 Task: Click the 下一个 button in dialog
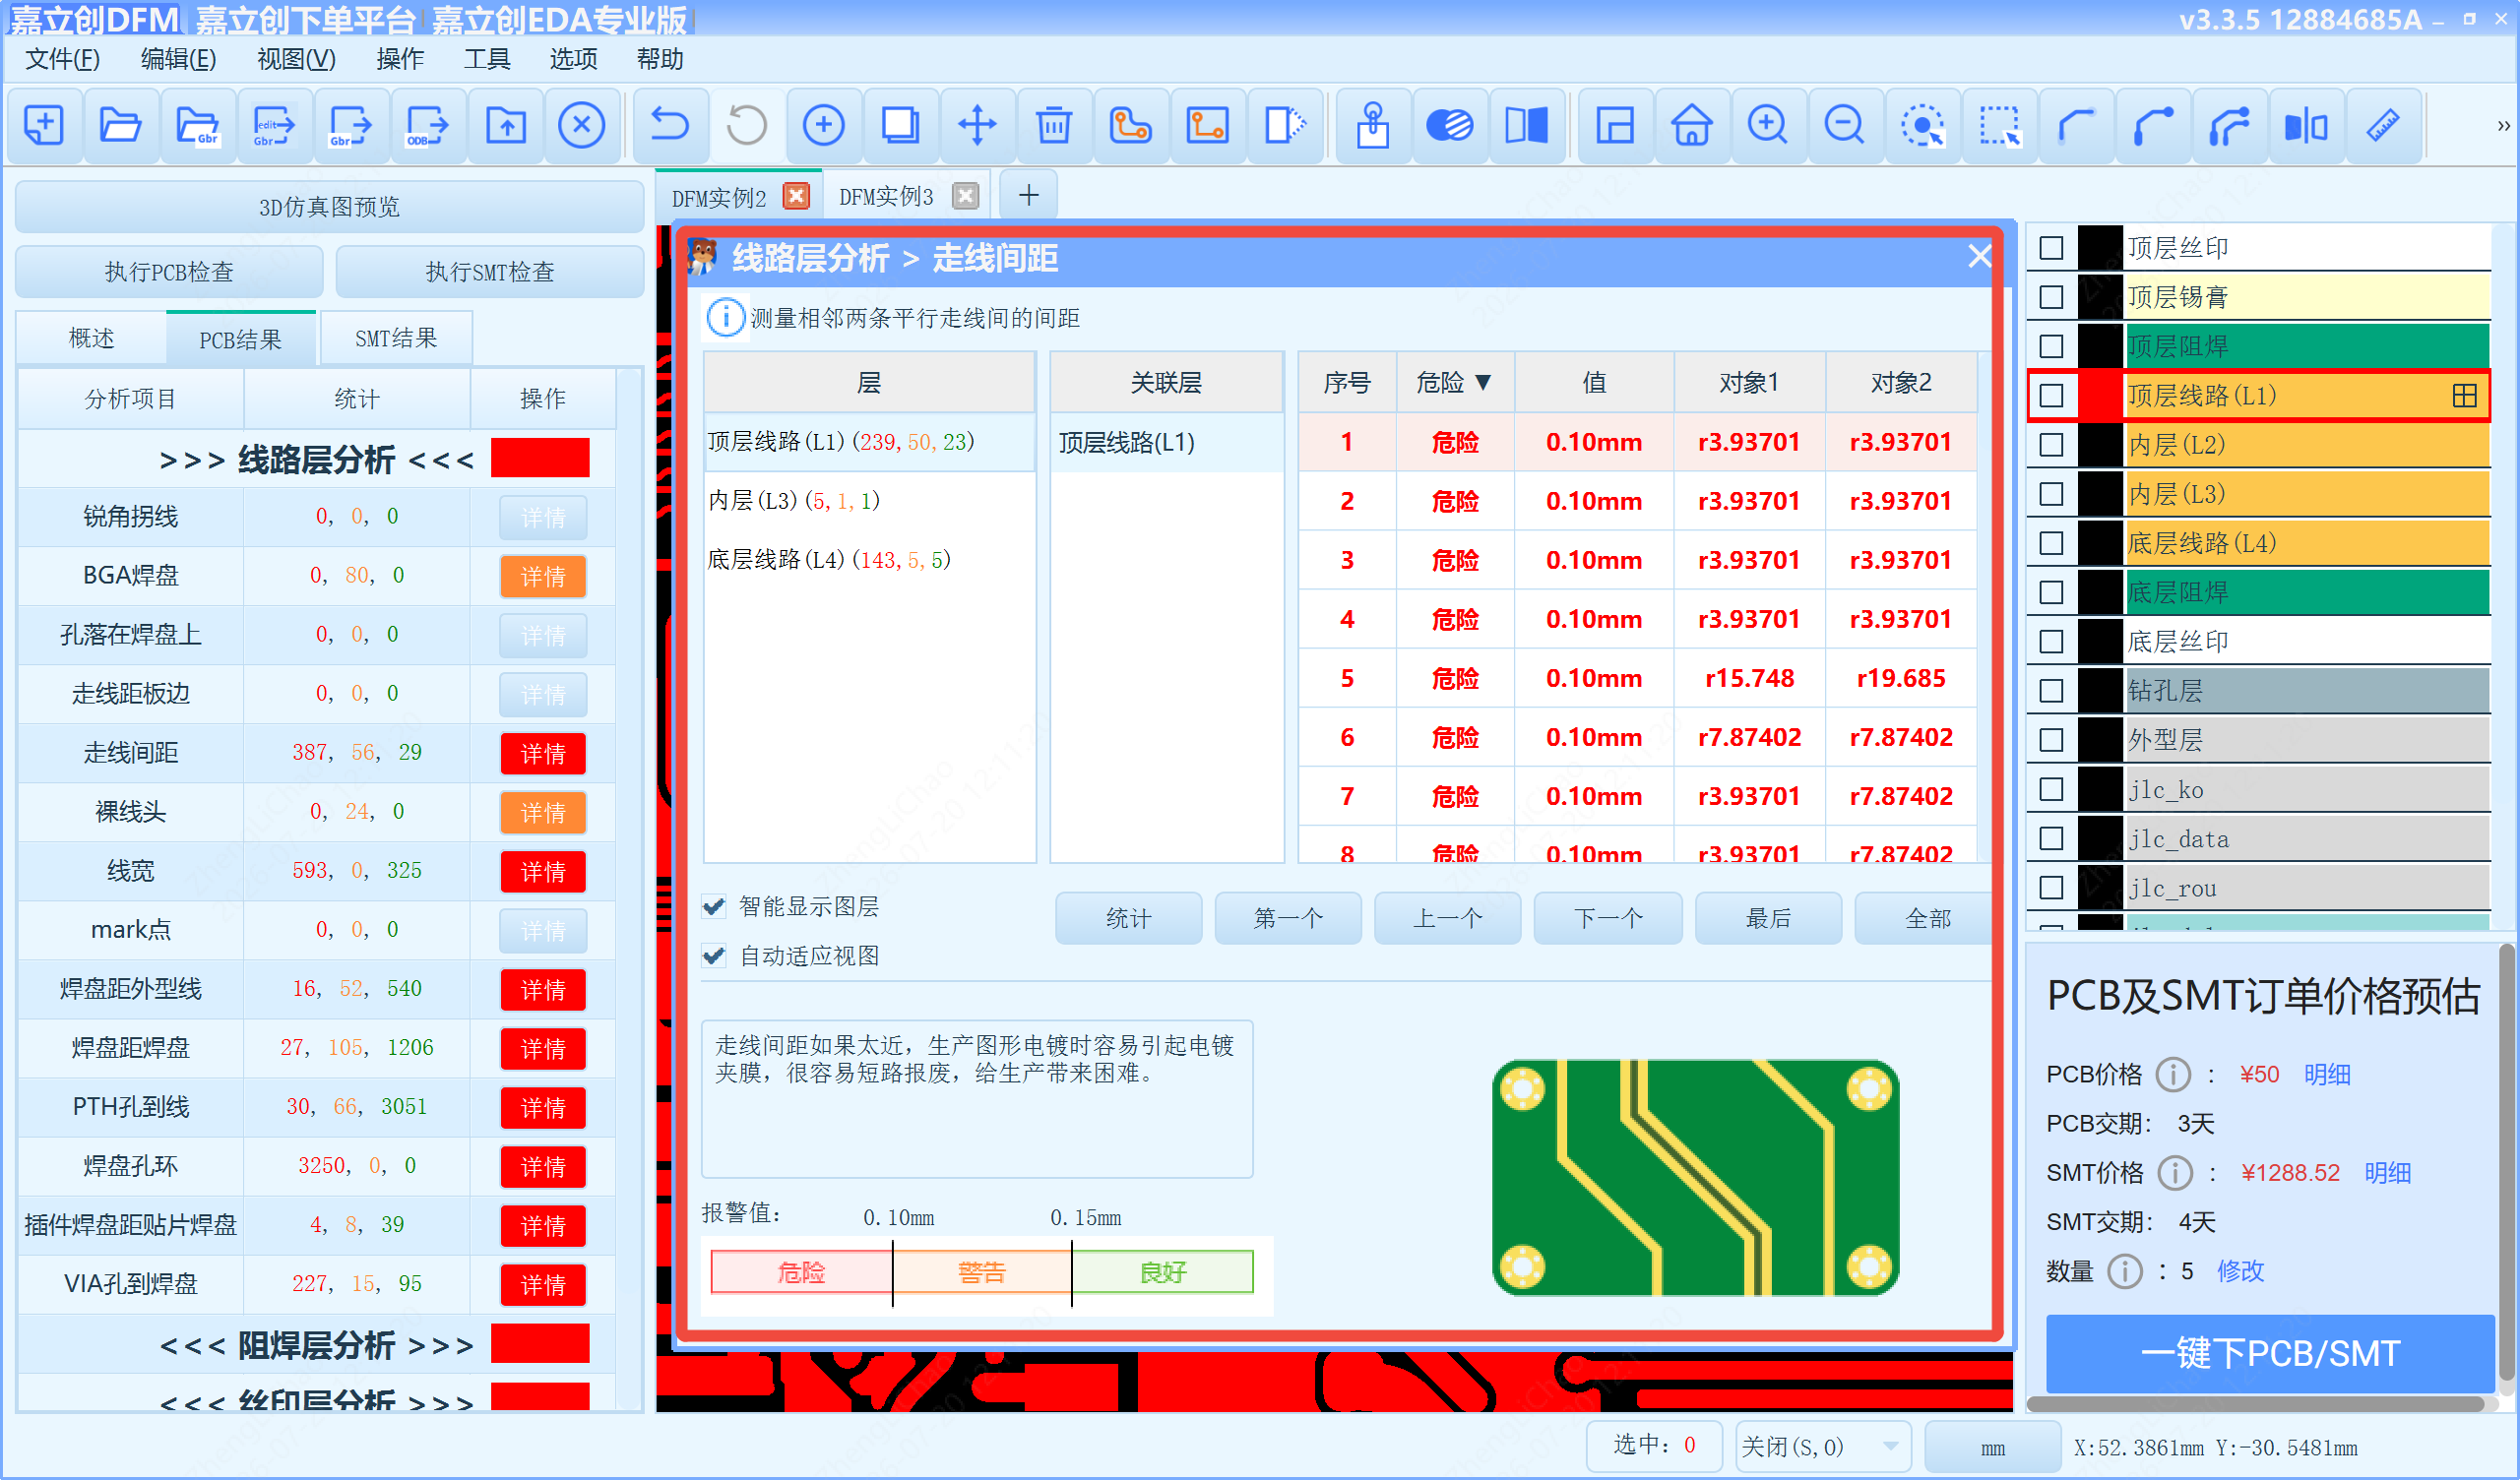1608,918
